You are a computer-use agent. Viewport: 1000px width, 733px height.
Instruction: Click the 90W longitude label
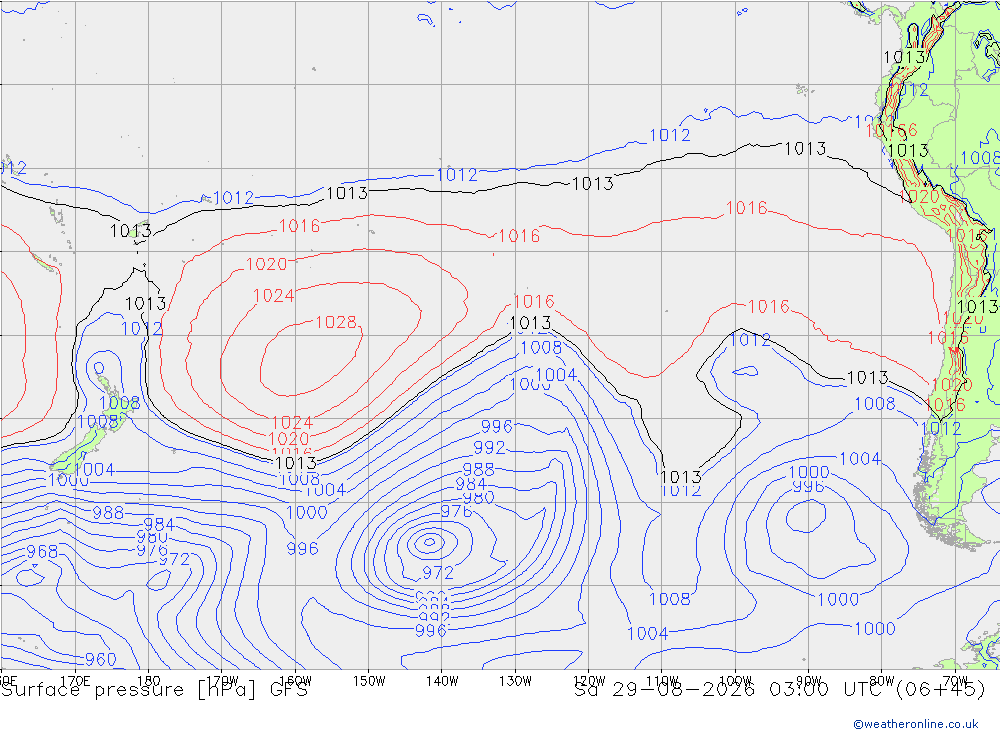(x=809, y=681)
